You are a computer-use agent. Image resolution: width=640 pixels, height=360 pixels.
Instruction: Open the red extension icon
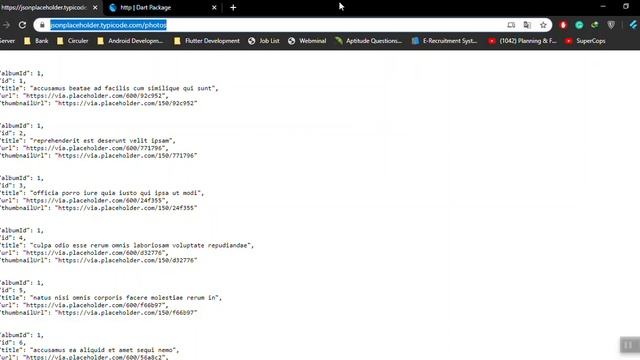tap(563, 25)
